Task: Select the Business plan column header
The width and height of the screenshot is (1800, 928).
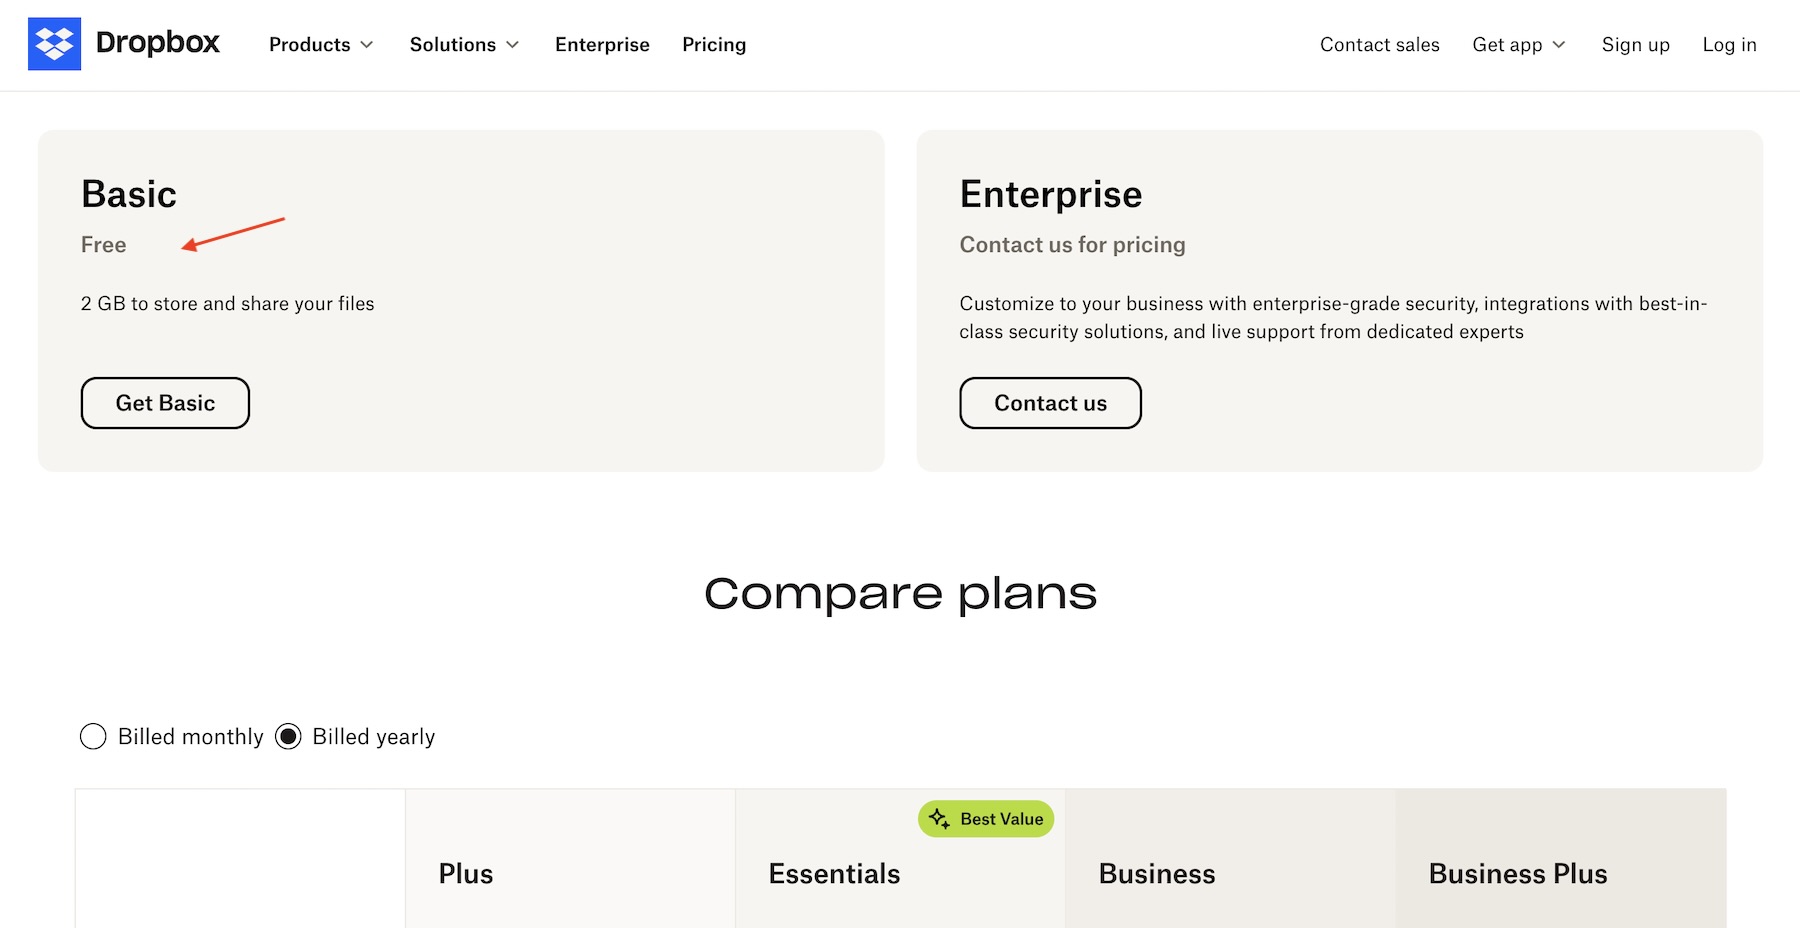Action: tap(1157, 874)
